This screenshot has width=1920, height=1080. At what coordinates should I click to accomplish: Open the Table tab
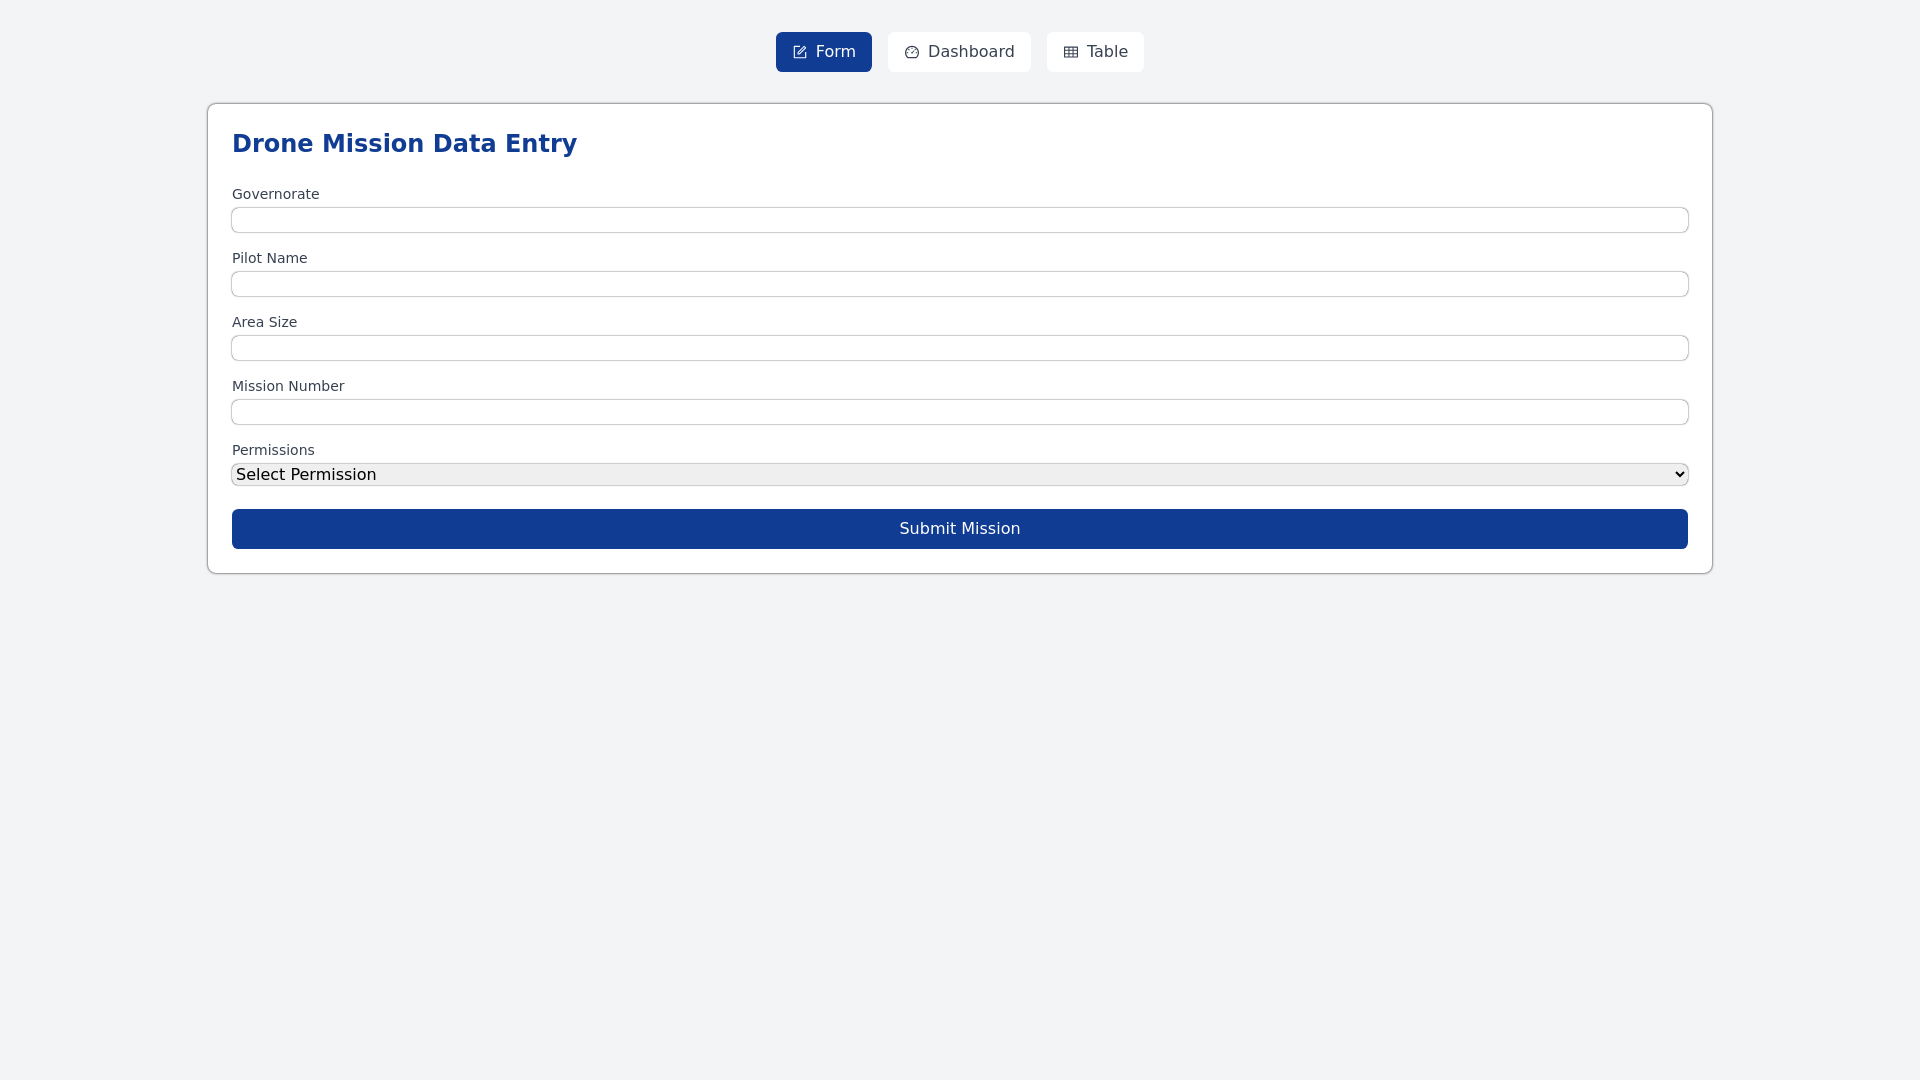(1095, 52)
